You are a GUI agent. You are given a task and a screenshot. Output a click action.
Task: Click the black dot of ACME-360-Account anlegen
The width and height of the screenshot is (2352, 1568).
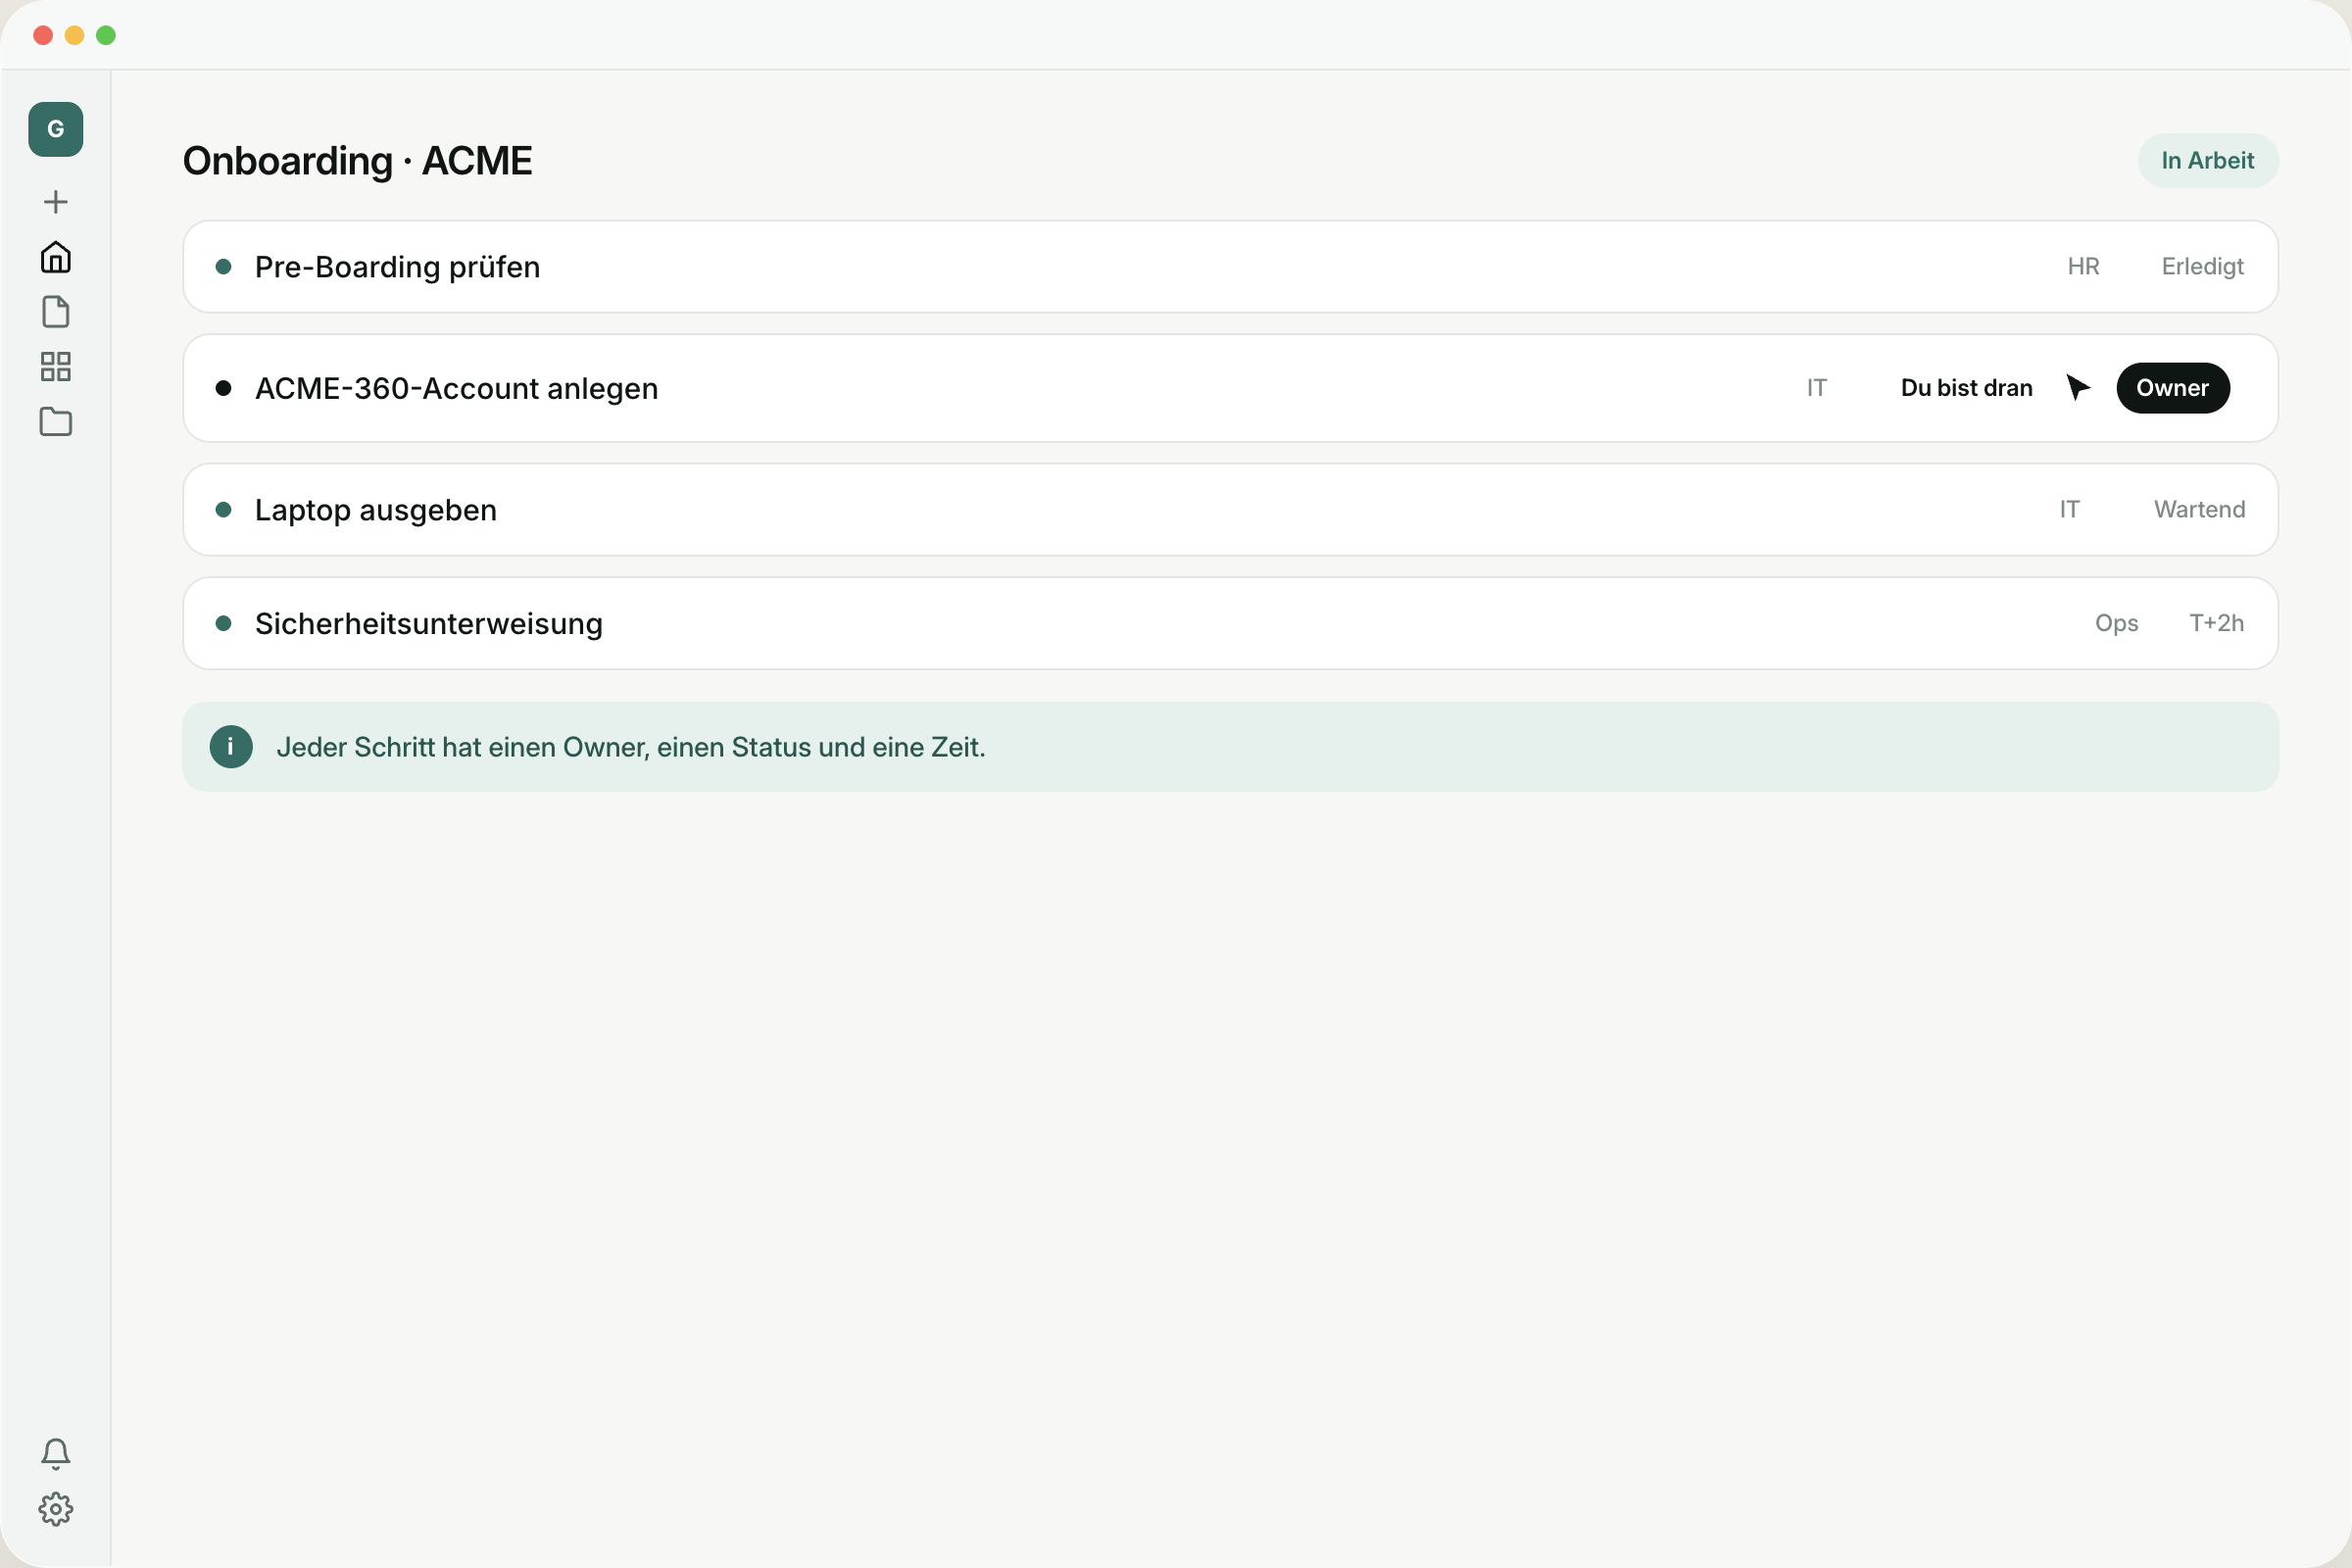click(x=224, y=388)
